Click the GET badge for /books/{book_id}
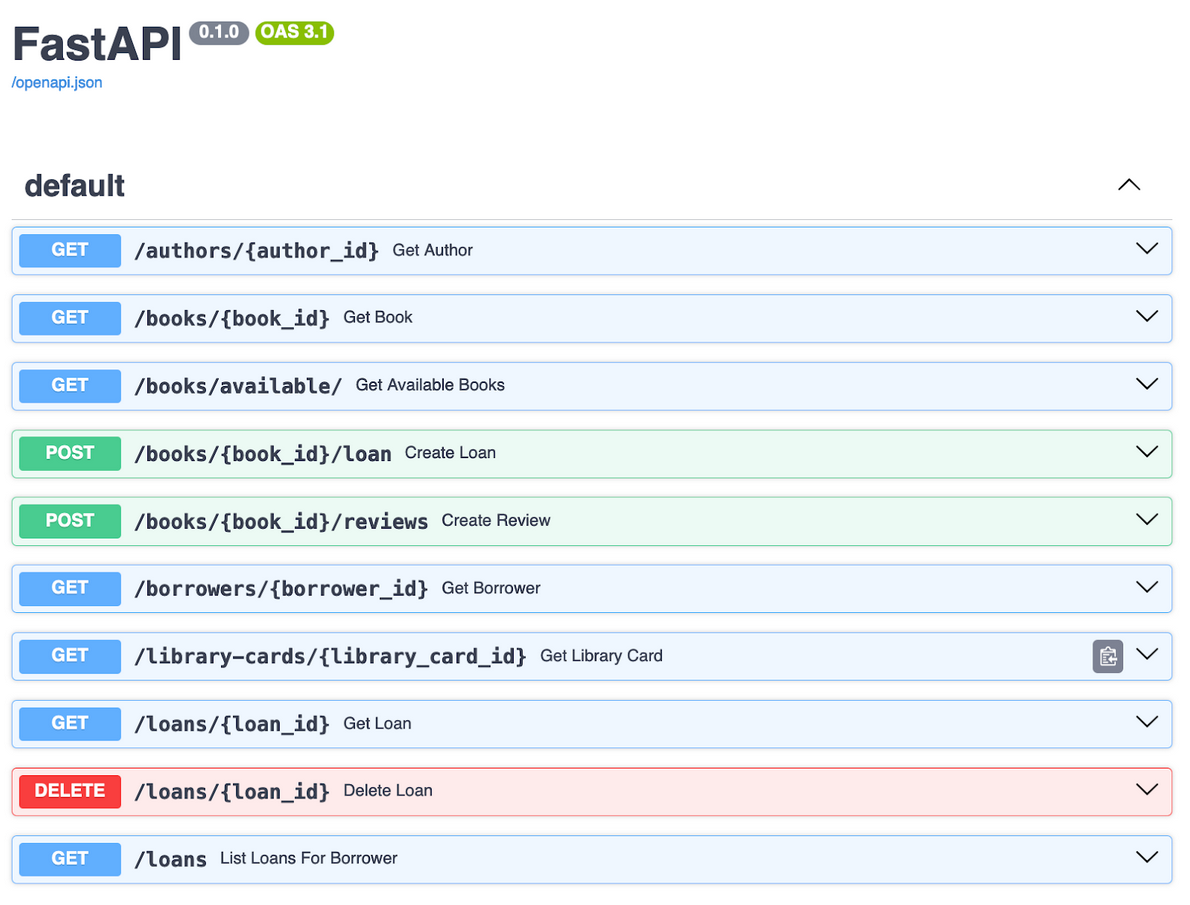 70,318
